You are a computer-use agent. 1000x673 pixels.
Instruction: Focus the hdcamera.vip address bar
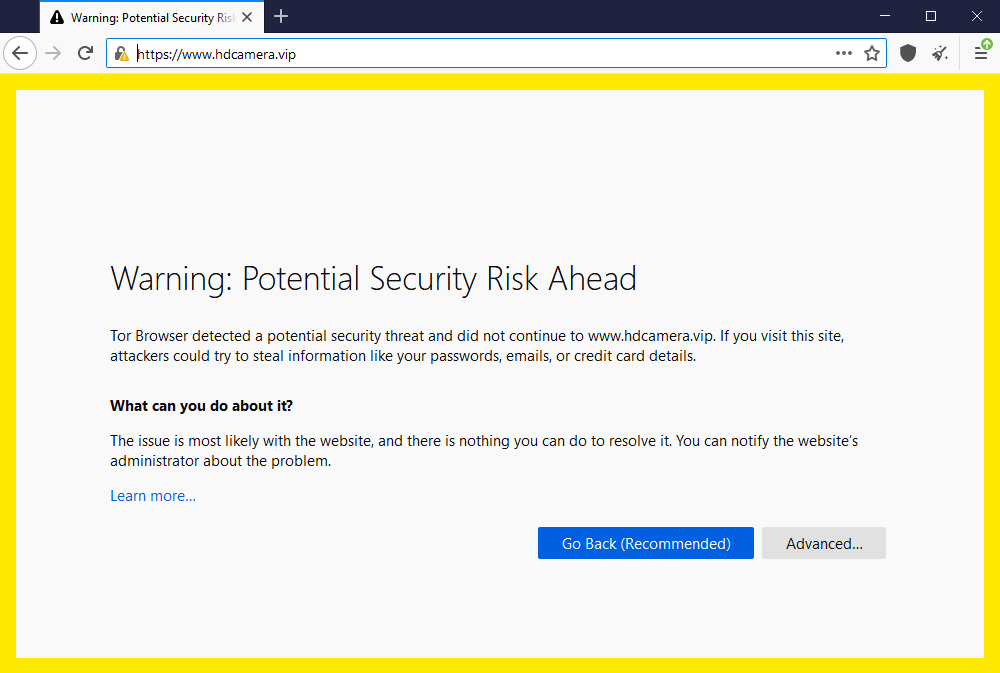(485, 54)
